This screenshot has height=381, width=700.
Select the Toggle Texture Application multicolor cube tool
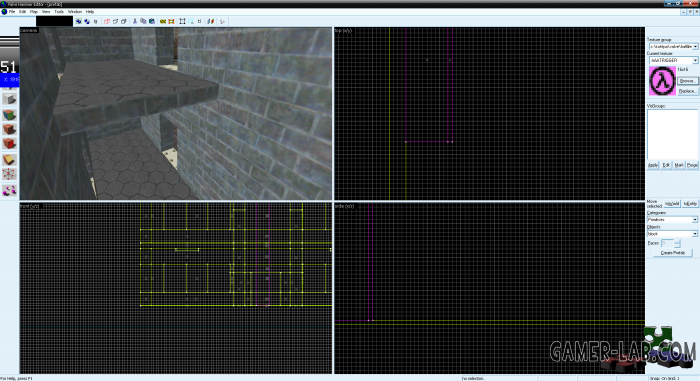pos(9,115)
